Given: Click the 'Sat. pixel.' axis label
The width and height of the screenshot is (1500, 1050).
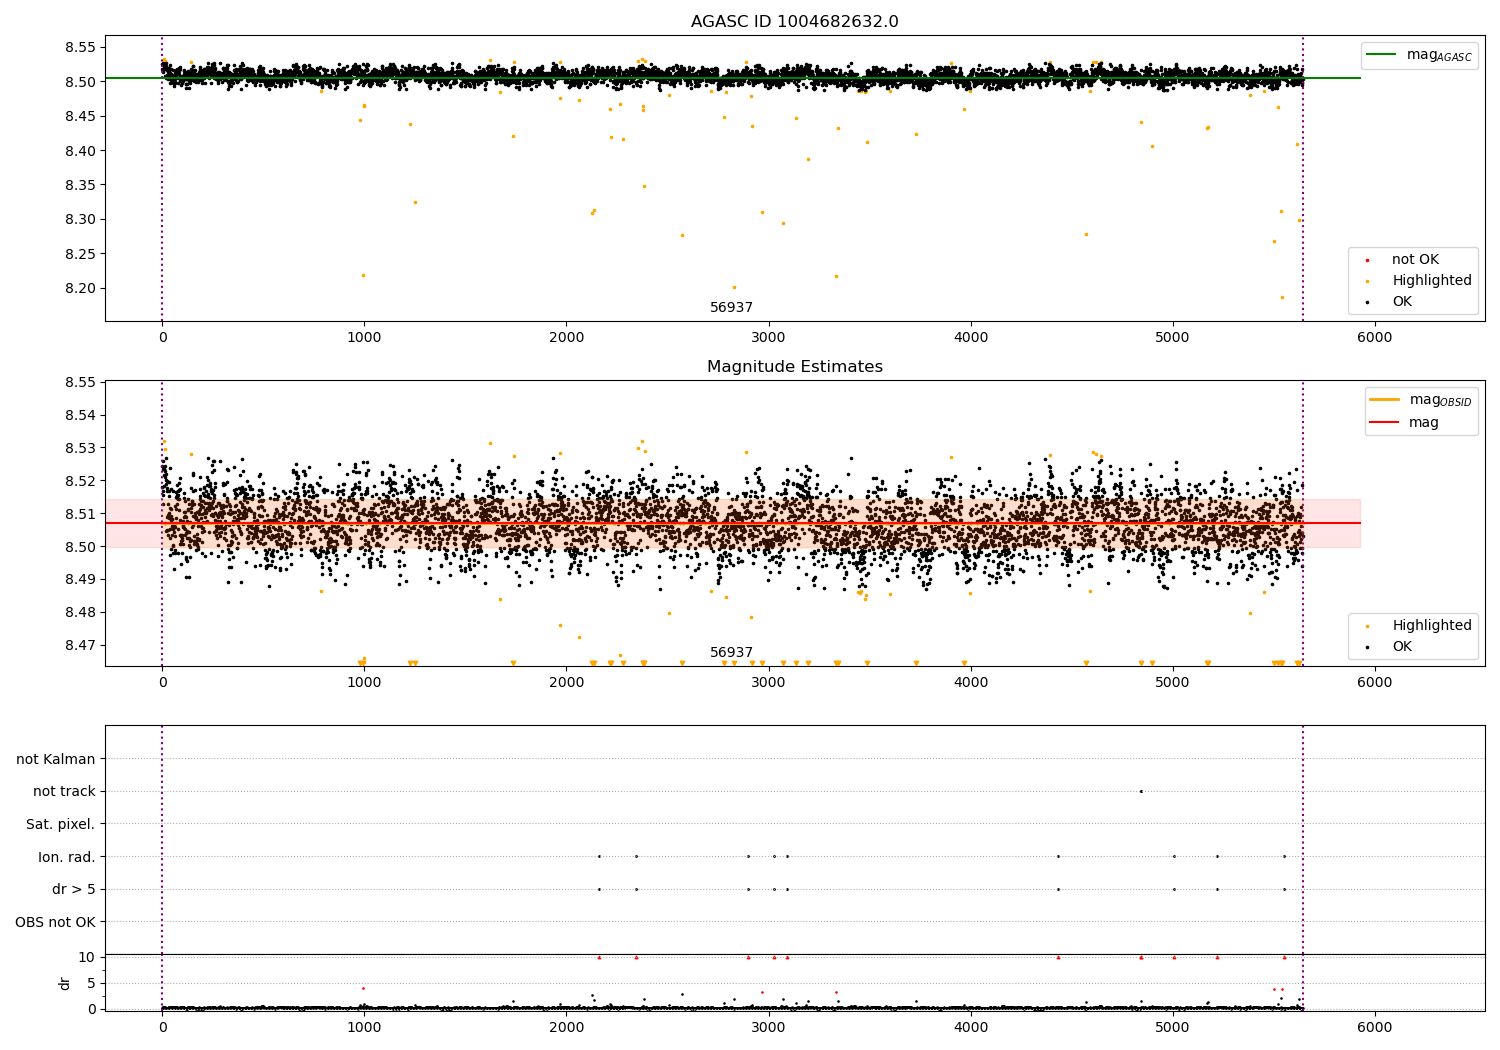Looking at the screenshot, I should click(x=61, y=825).
